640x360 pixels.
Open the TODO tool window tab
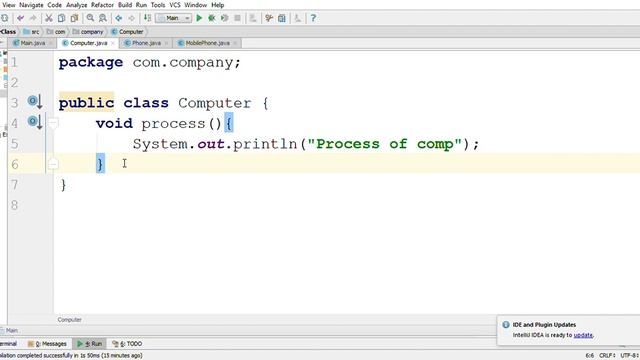127,344
